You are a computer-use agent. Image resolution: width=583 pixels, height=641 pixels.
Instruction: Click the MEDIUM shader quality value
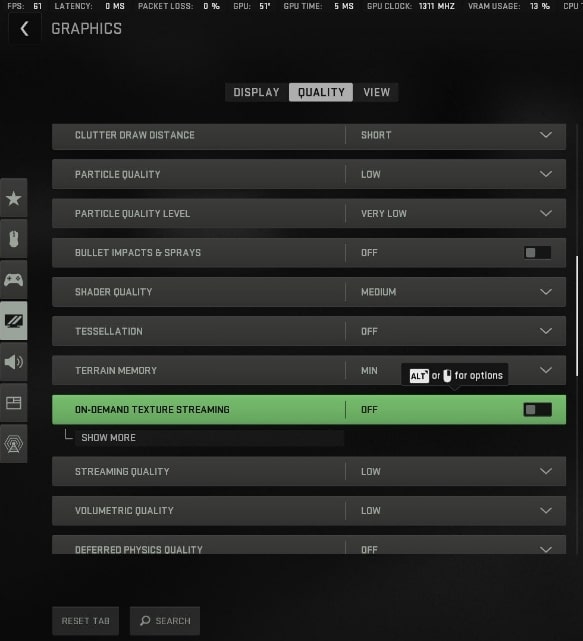(379, 292)
